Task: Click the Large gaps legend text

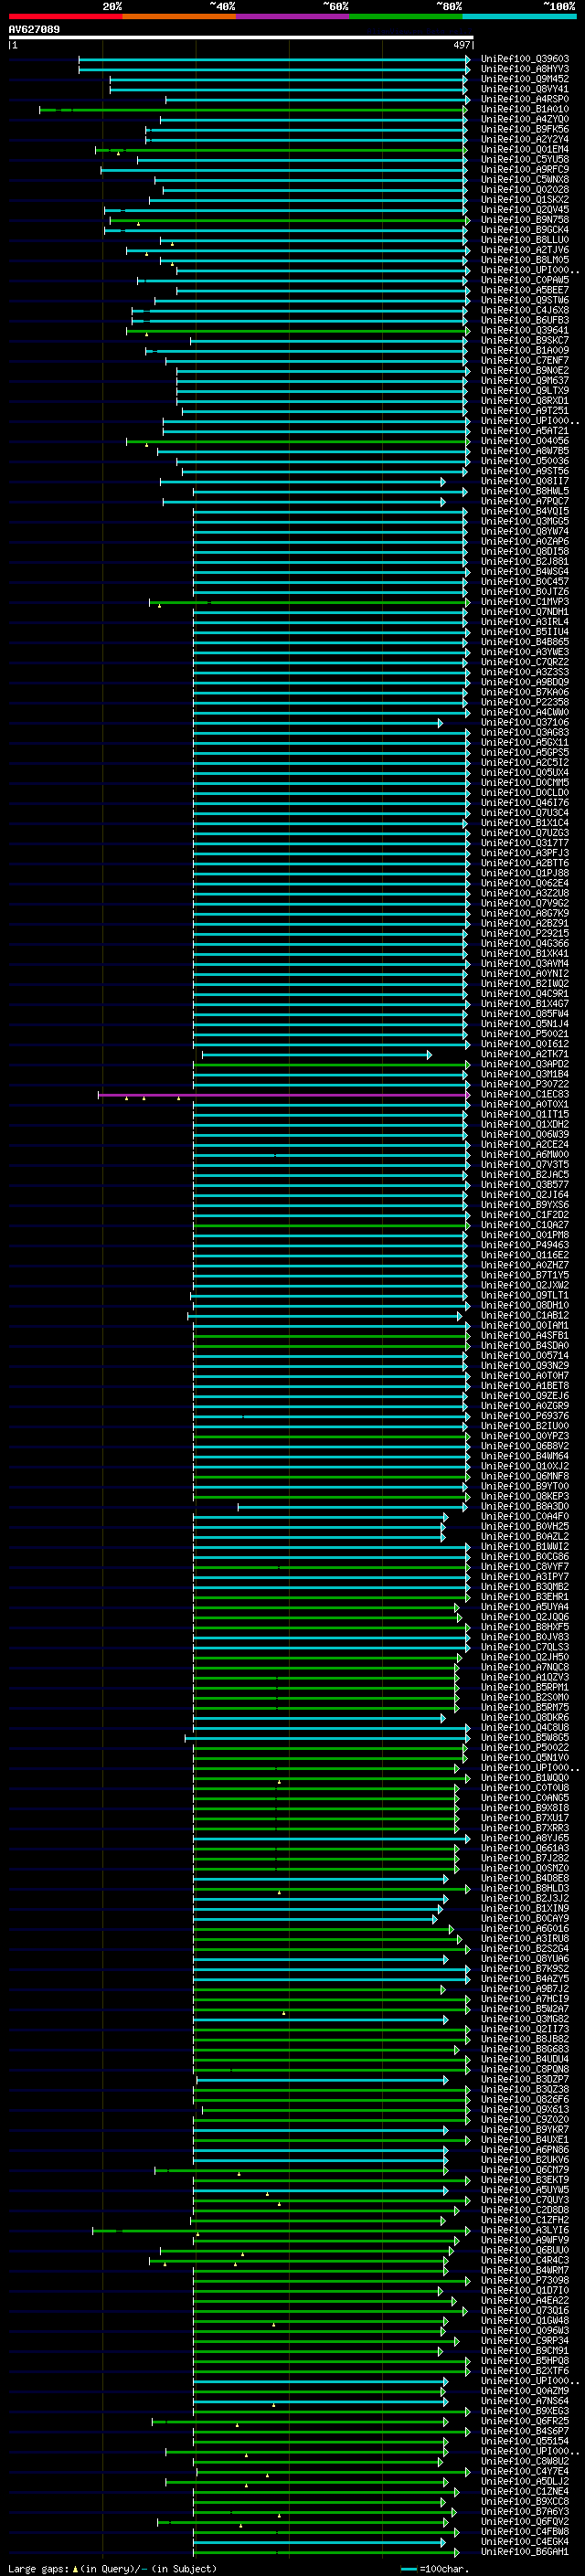Action: (x=112, y=2568)
